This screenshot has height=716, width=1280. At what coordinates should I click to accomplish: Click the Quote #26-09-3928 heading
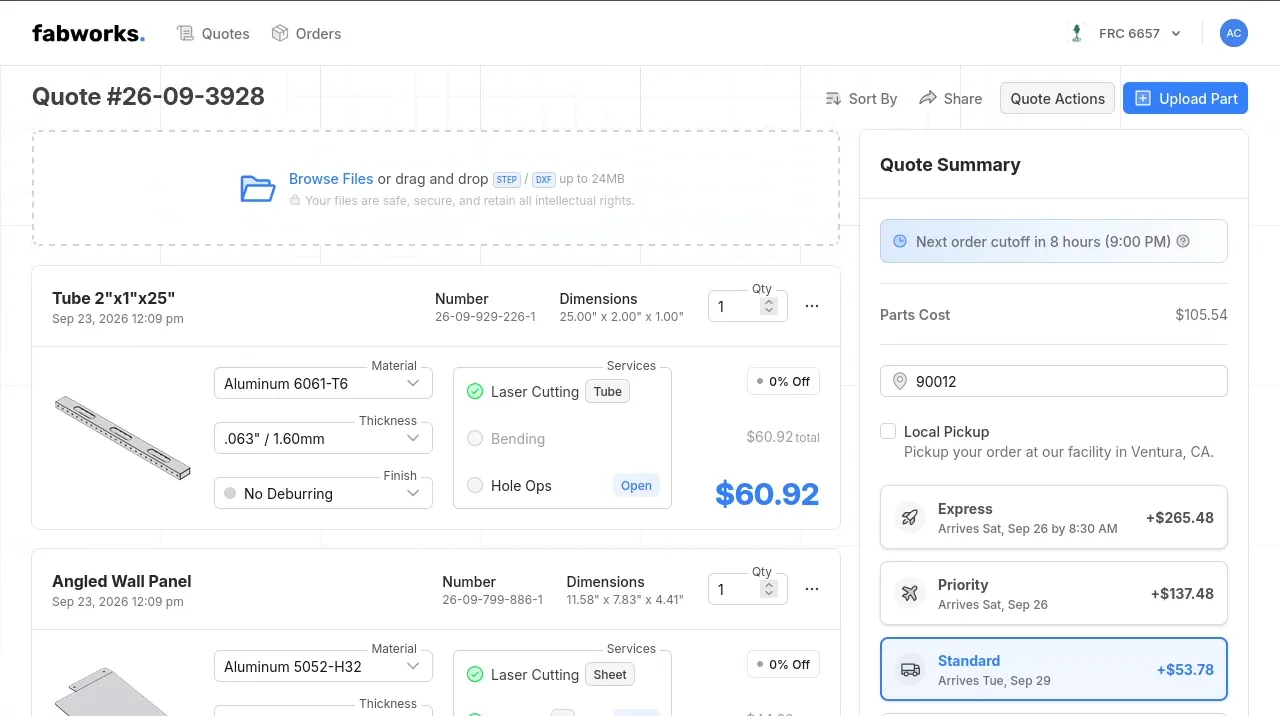(148, 96)
